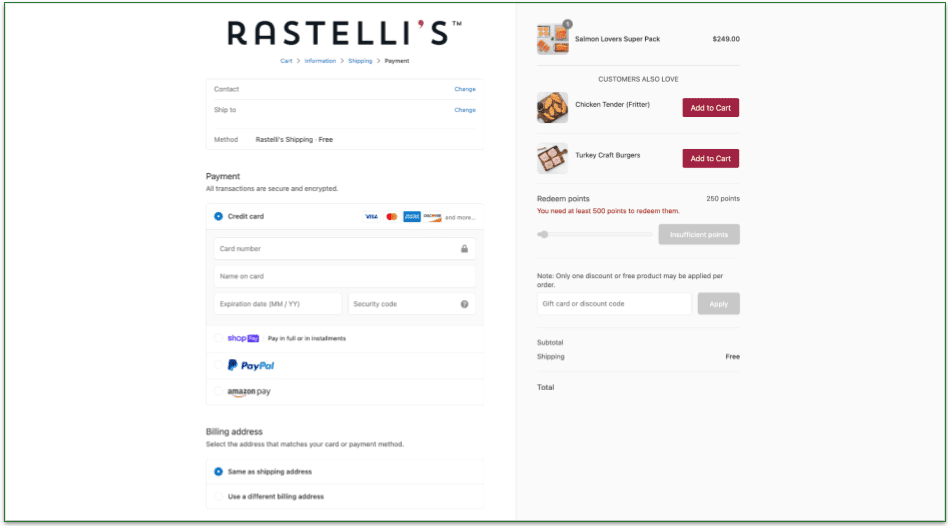The width and height of the screenshot is (948, 526).
Task: Click the quantity badge on Salmon pack
Action: pos(567,24)
